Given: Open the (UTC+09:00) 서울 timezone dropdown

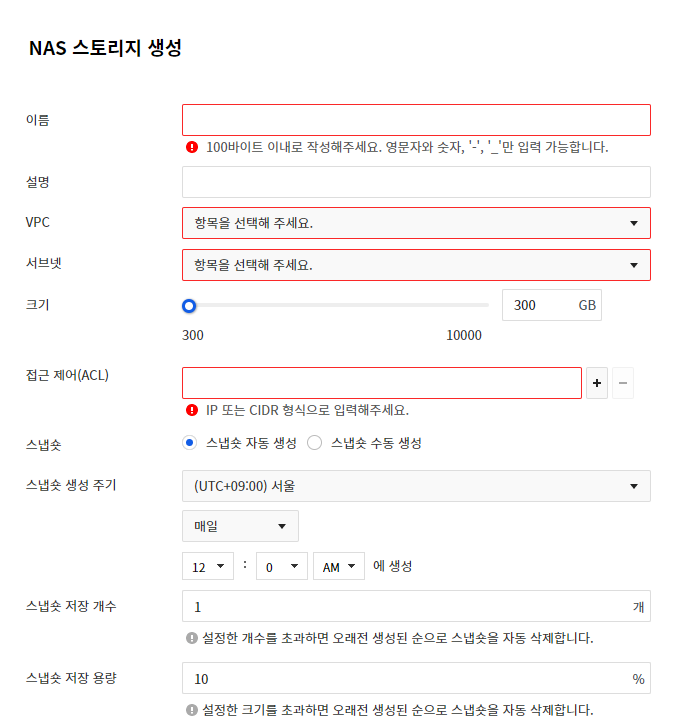Looking at the screenshot, I should coord(416,486).
